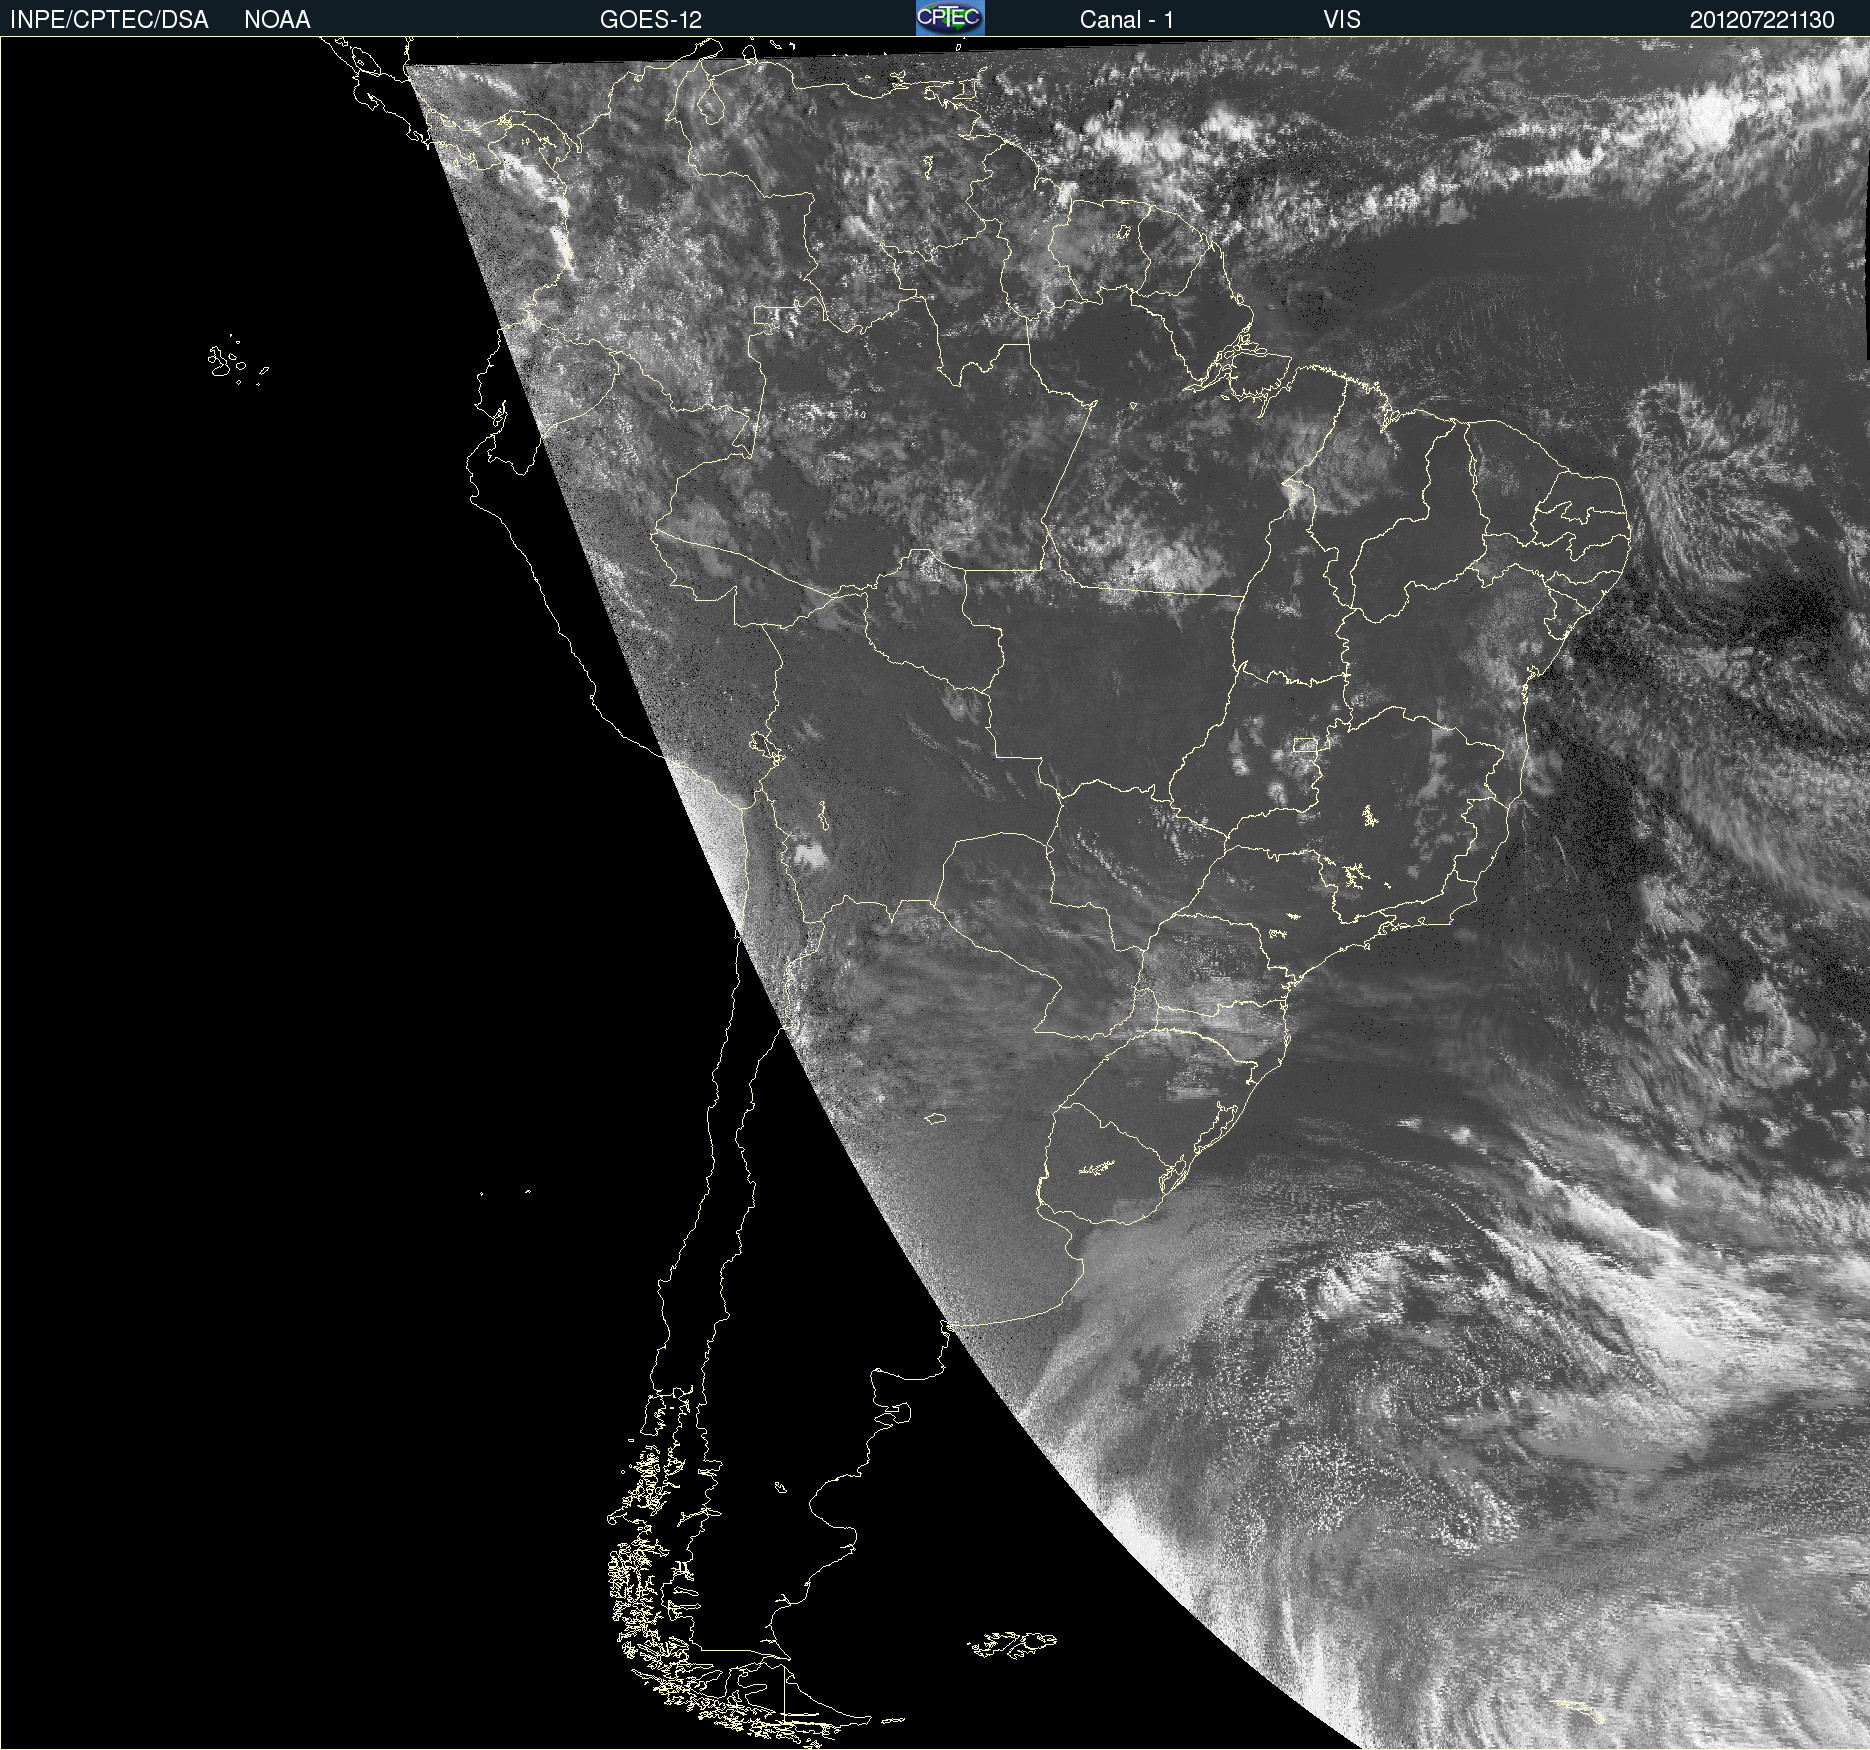Image resolution: width=1870 pixels, height=1750 pixels.
Task: Click the CPTEC logo in header
Action: pyautogui.click(x=950, y=18)
